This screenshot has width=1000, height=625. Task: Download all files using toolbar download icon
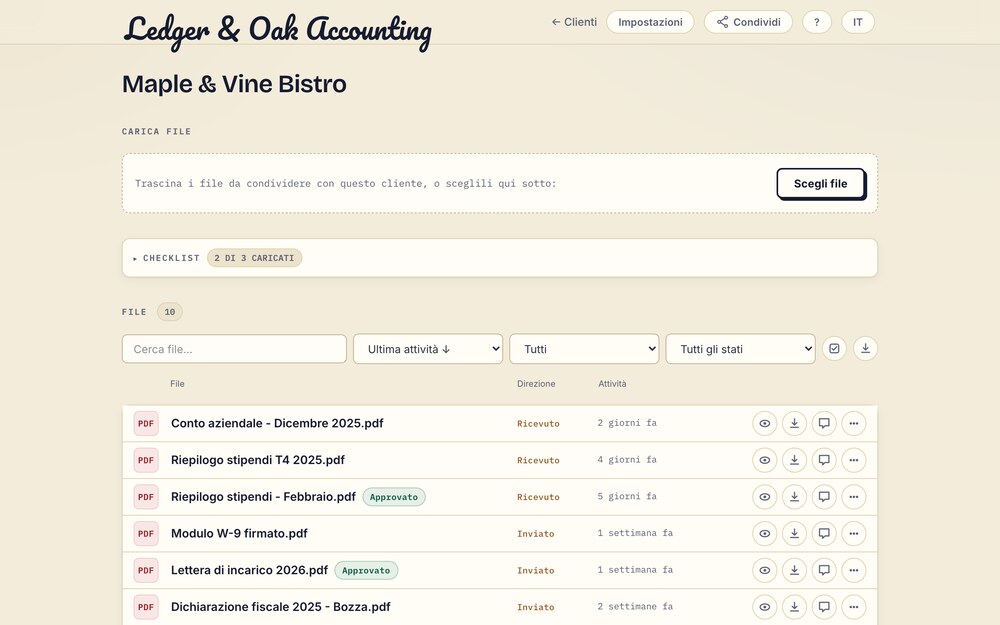pos(865,348)
